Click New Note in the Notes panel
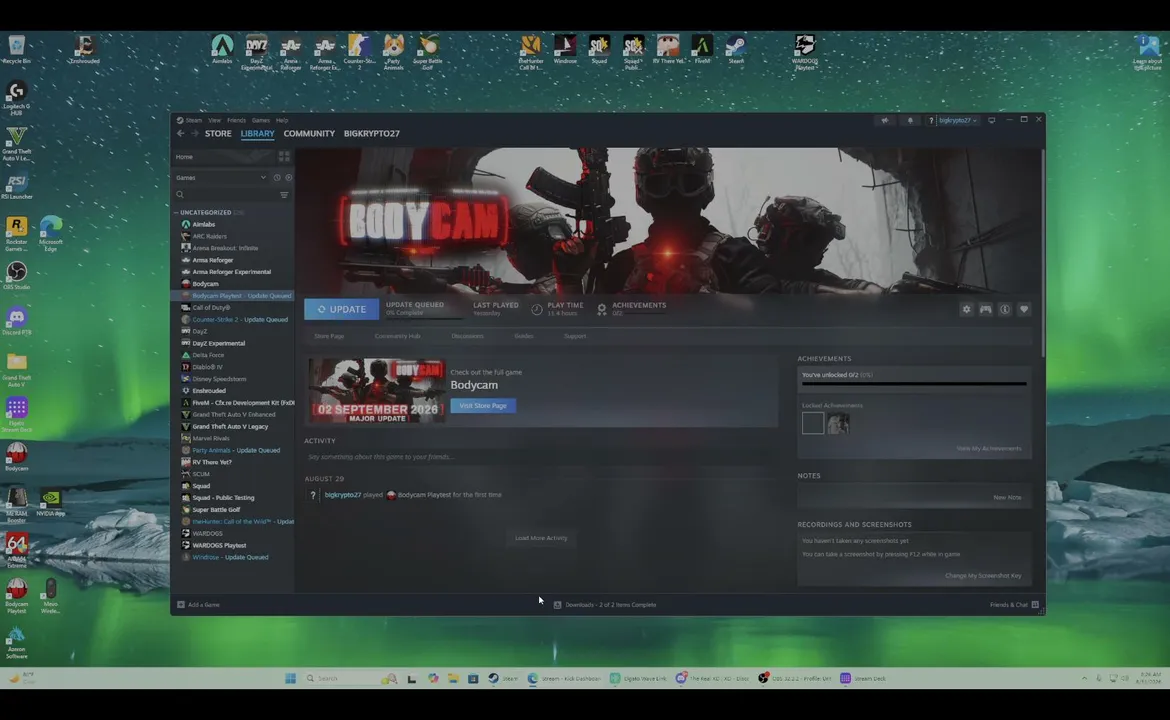Screen dimensions: 1170x720 (x=1007, y=498)
